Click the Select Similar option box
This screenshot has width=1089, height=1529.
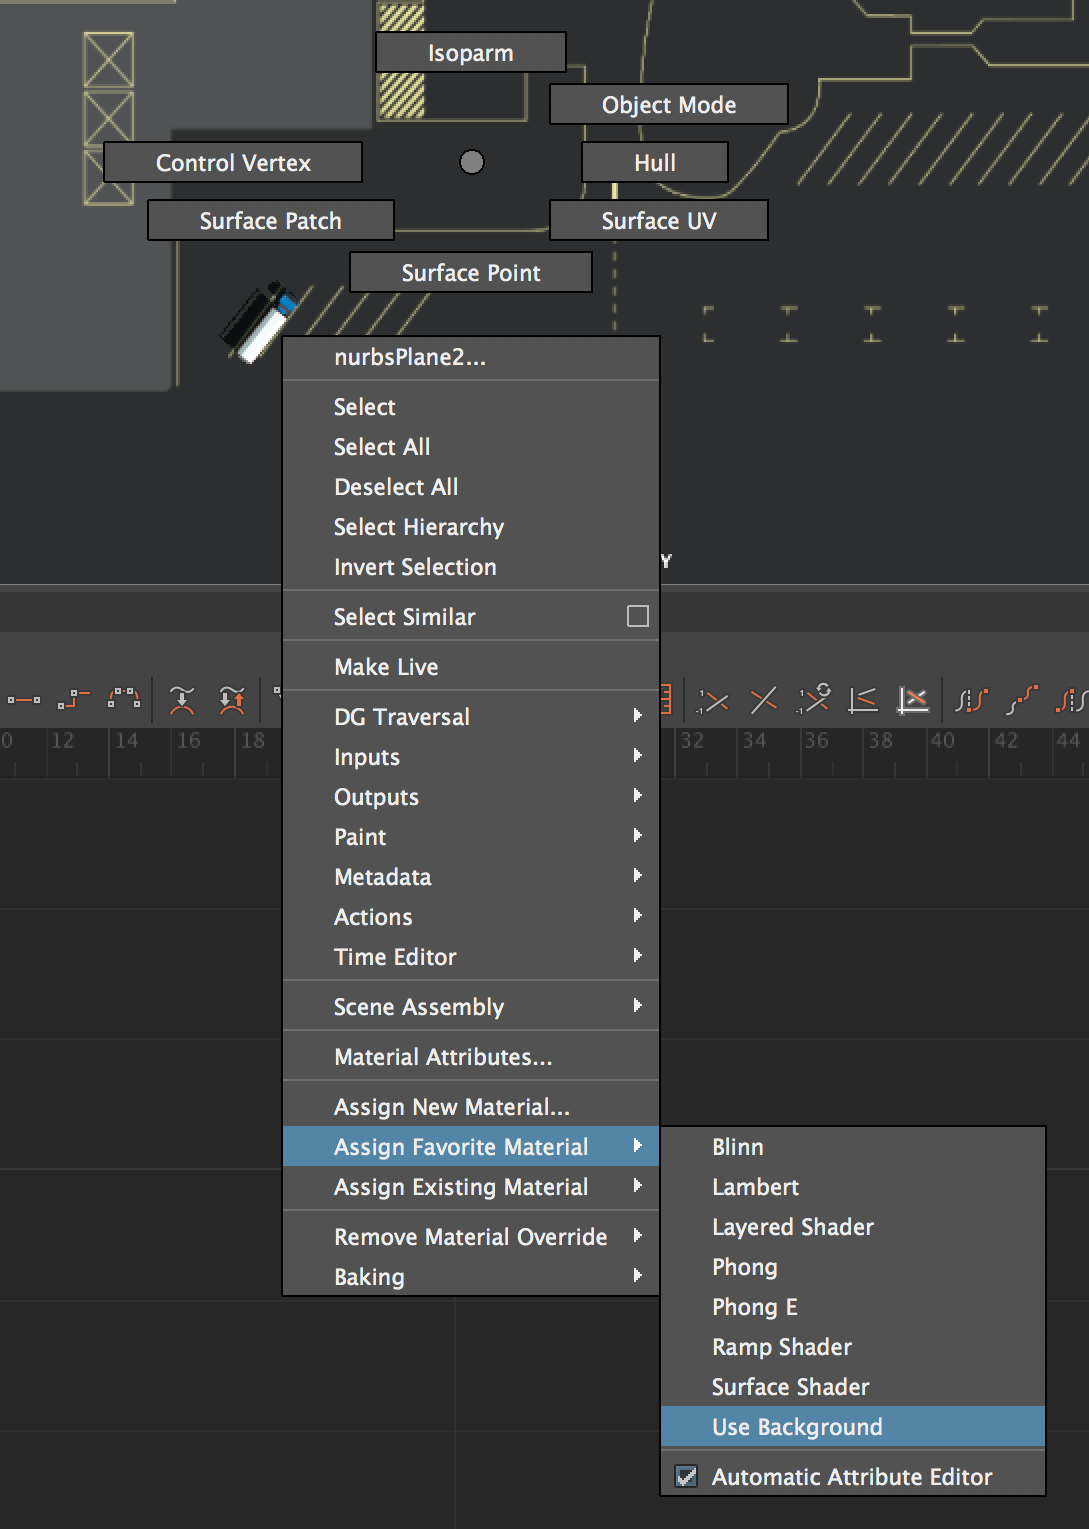coord(637,617)
